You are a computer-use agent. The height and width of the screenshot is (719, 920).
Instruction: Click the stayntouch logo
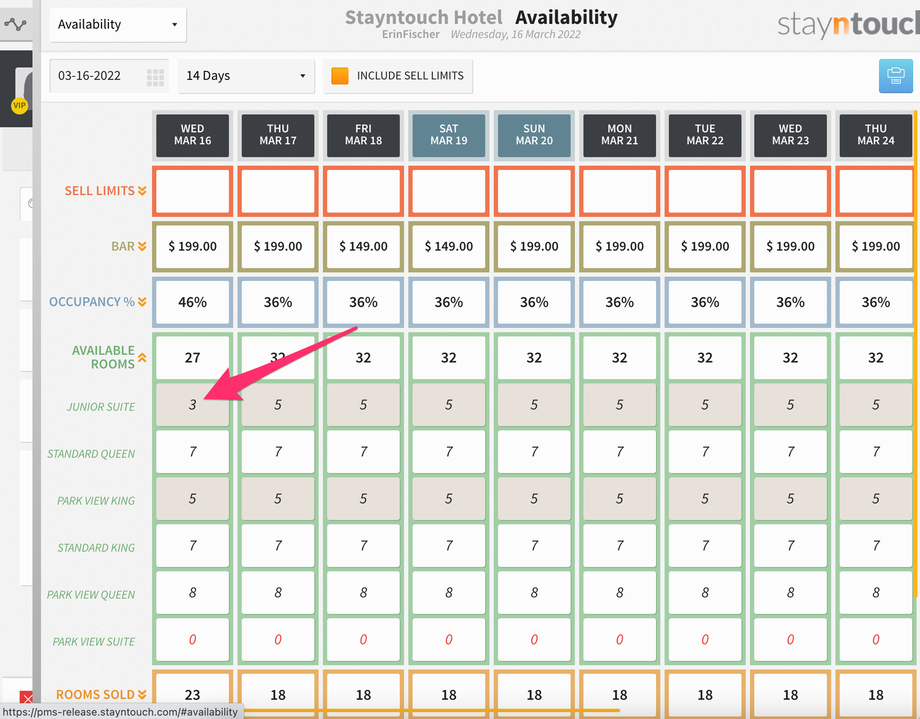[x=848, y=24]
